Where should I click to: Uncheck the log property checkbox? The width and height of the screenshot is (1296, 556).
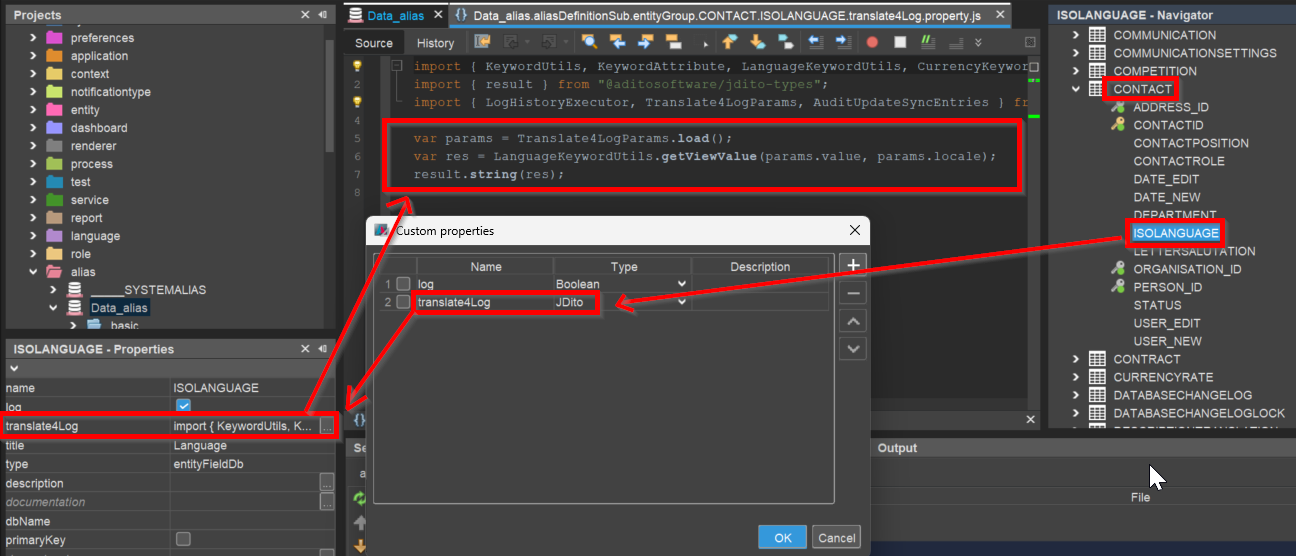click(x=183, y=406)
